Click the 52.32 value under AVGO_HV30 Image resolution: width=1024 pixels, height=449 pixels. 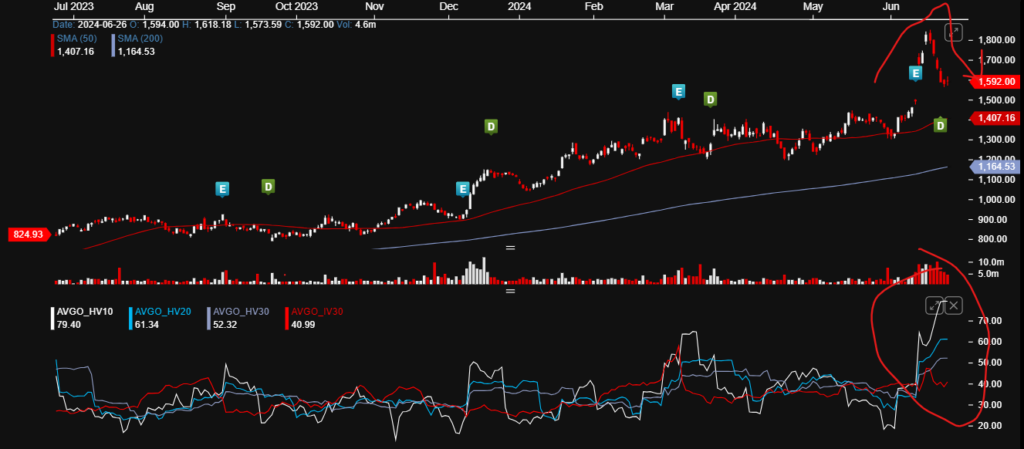pyautogui.click(x=224, y=324)
